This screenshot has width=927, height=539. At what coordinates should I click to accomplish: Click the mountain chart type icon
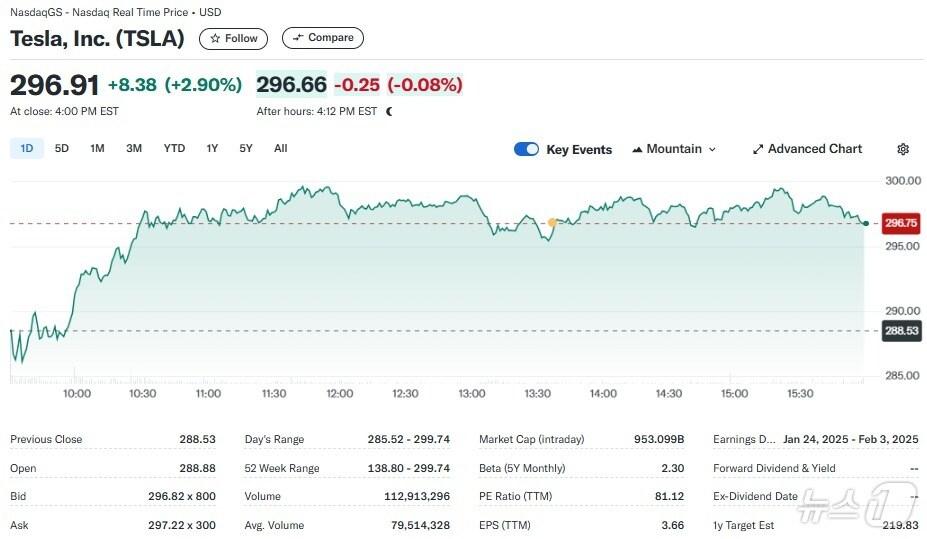[x=637, y=149]
